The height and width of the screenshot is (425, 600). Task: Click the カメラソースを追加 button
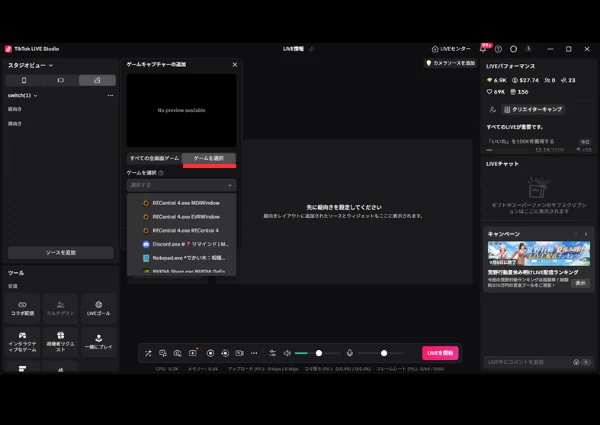pos(450,63)
